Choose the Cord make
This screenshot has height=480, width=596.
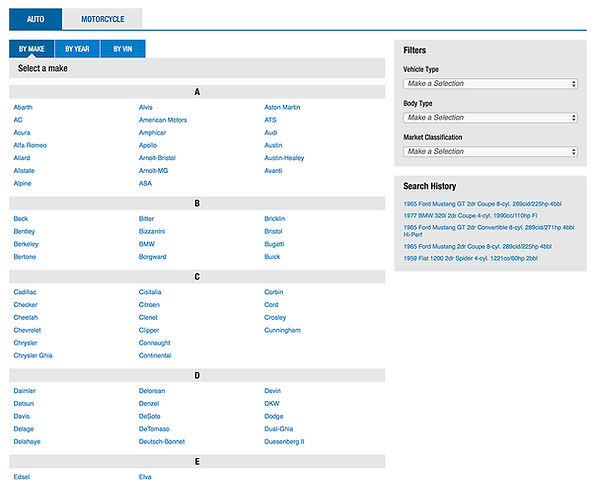pos(271,304)
